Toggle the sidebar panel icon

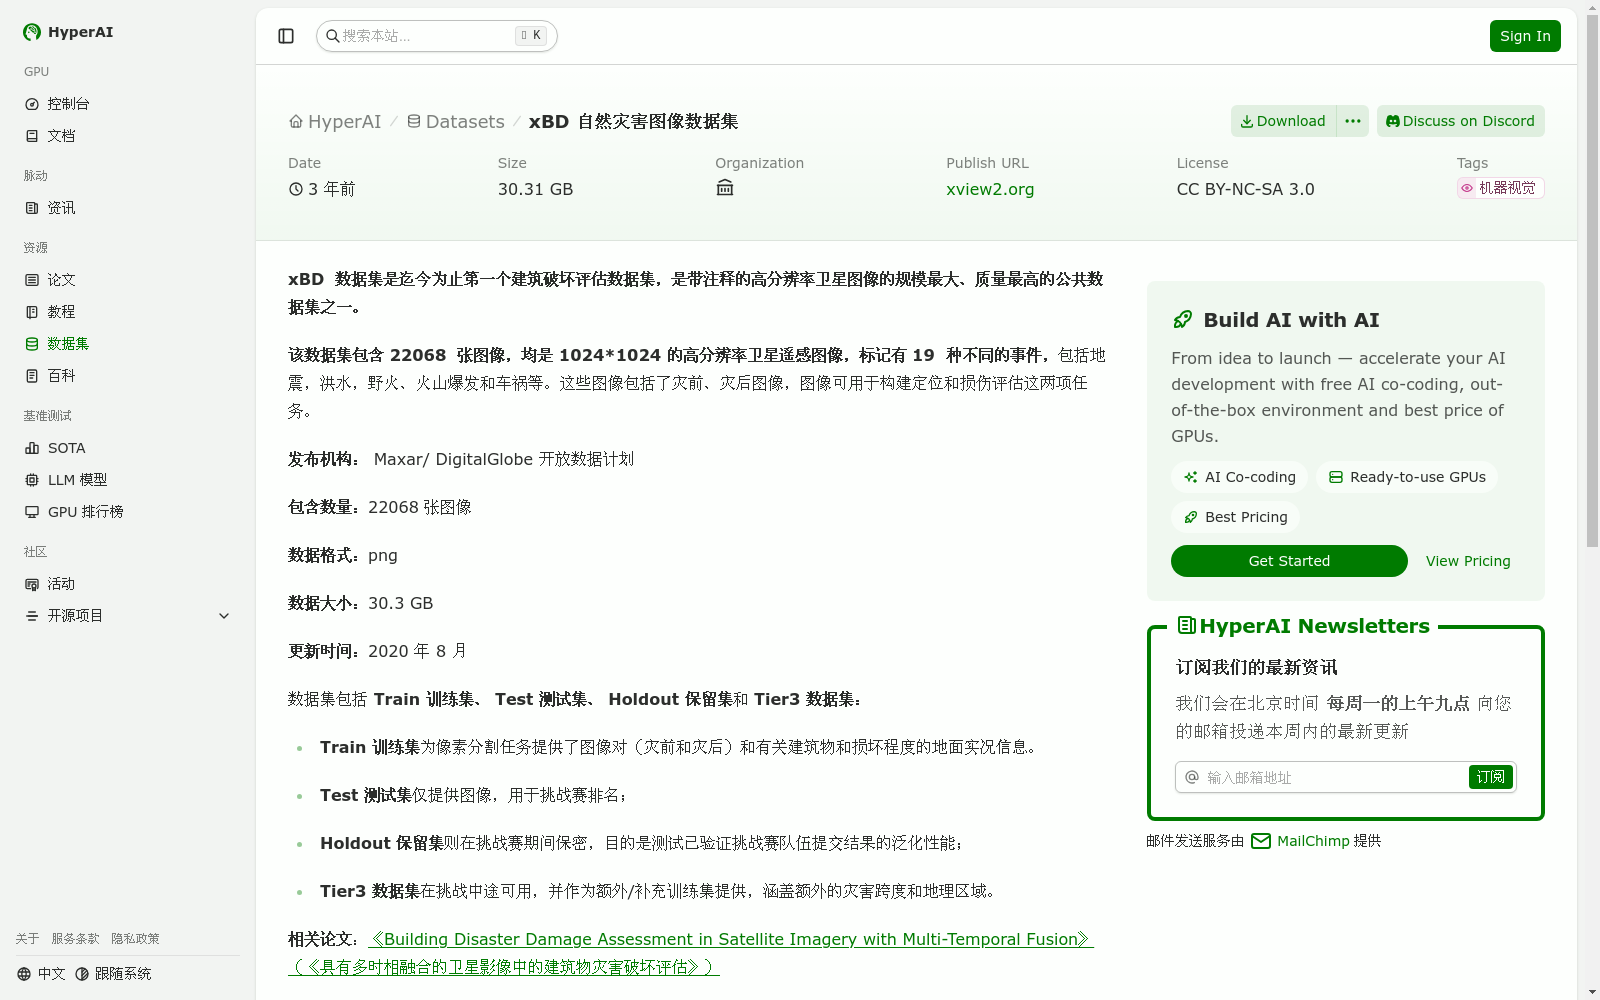click(286, 36)
